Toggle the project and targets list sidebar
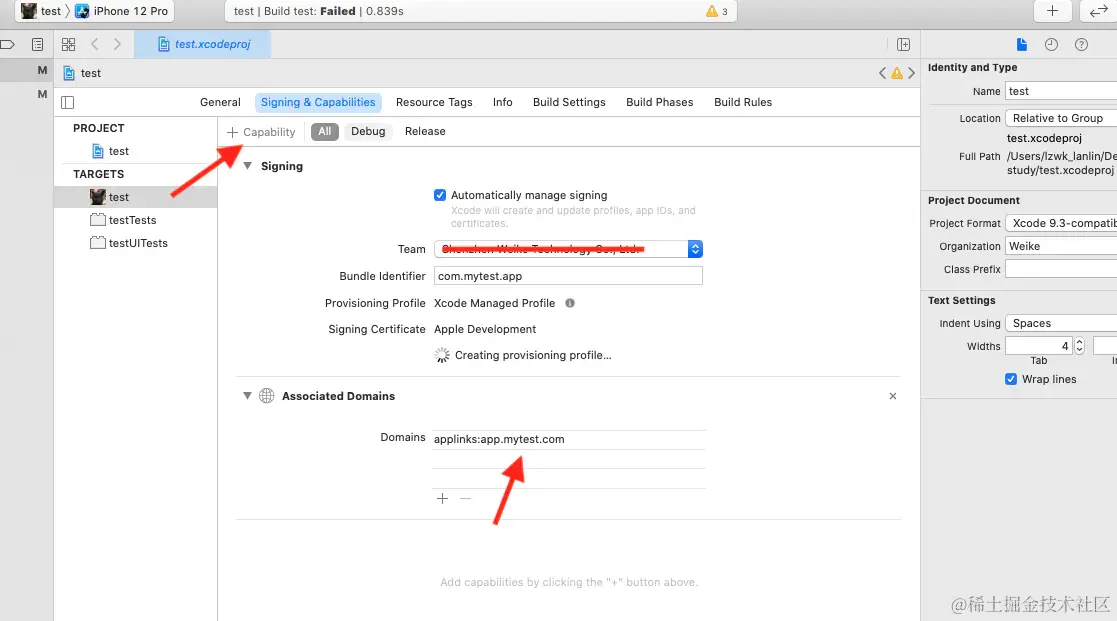Viewport: 1117px width, 621px height. 68,102
